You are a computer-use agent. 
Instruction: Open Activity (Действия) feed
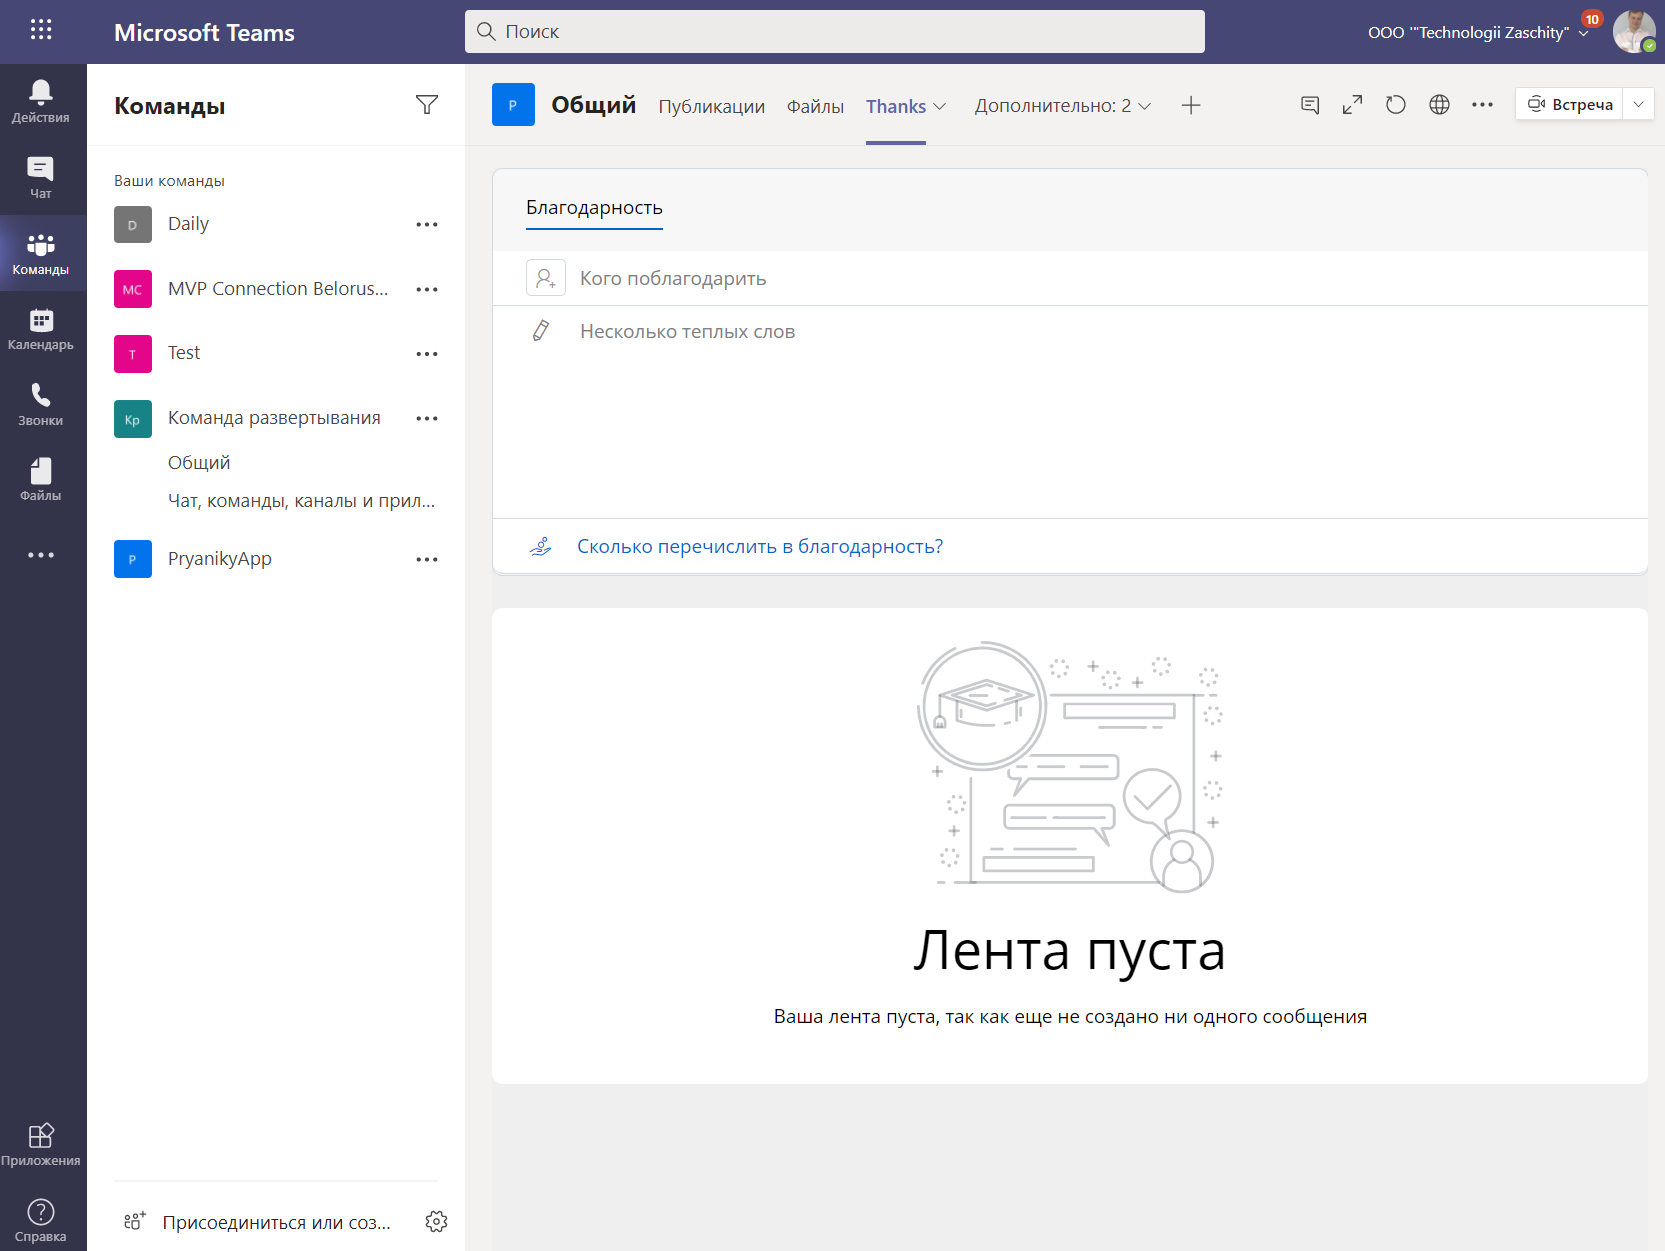pyautogui.click(x=41, y=101)
